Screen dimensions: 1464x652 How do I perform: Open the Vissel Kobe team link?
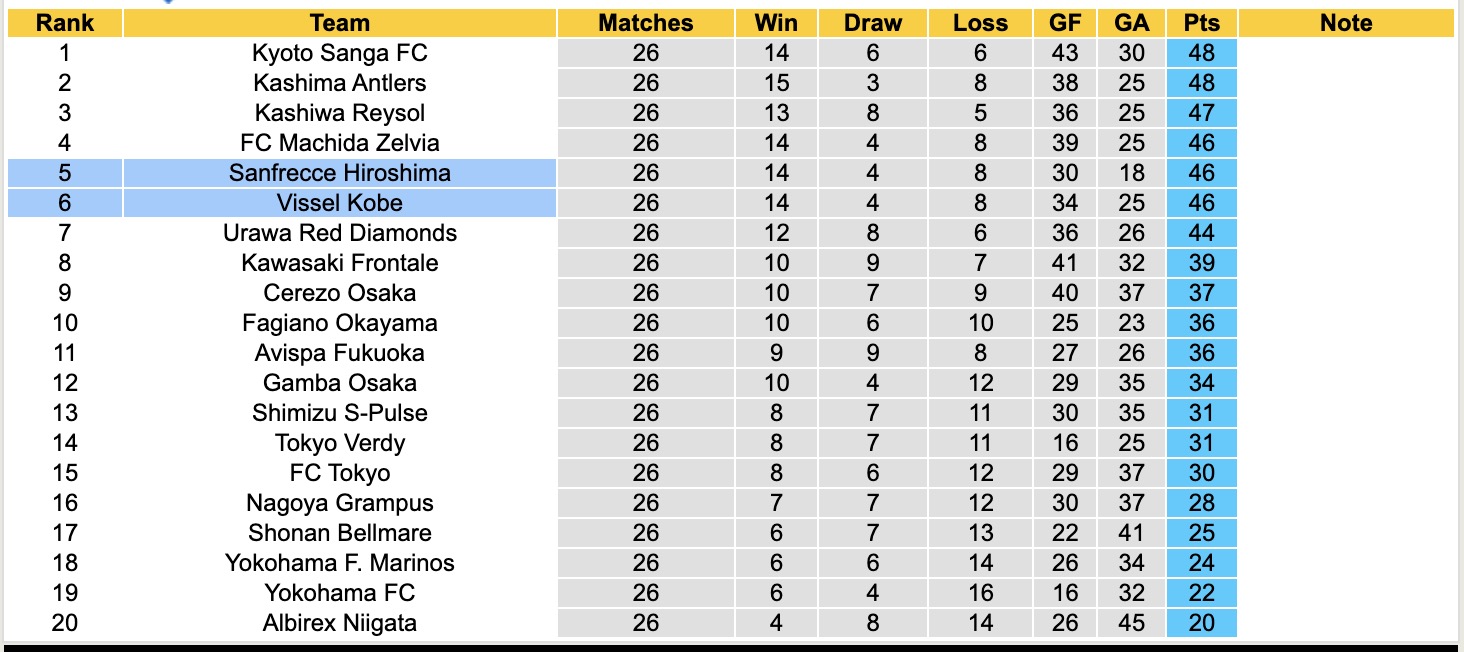340,203
